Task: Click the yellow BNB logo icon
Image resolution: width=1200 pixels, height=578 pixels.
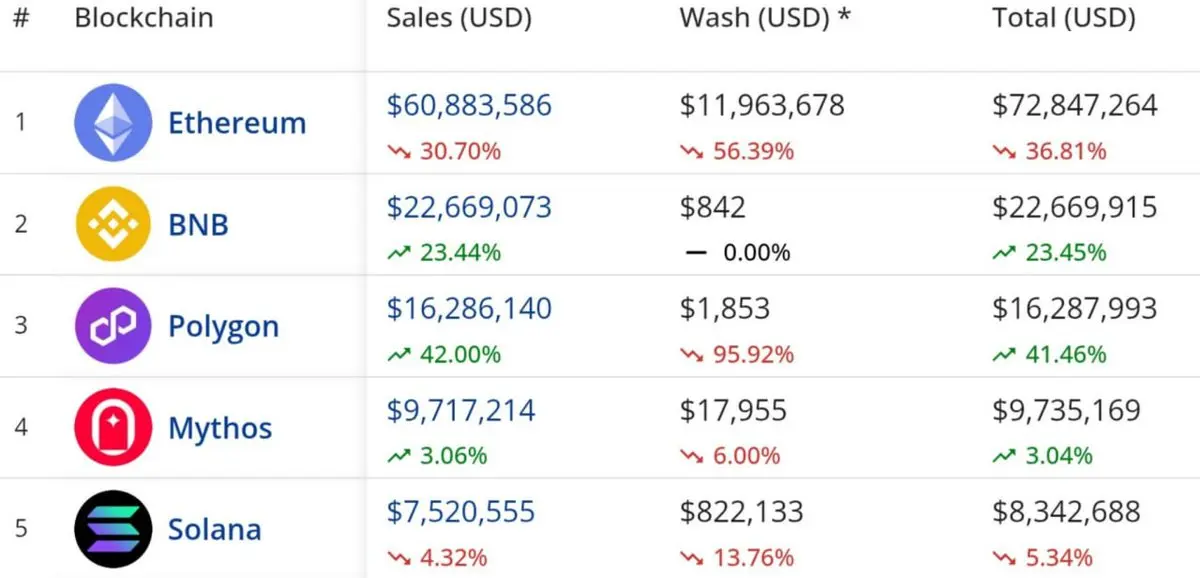Action: 113,224
